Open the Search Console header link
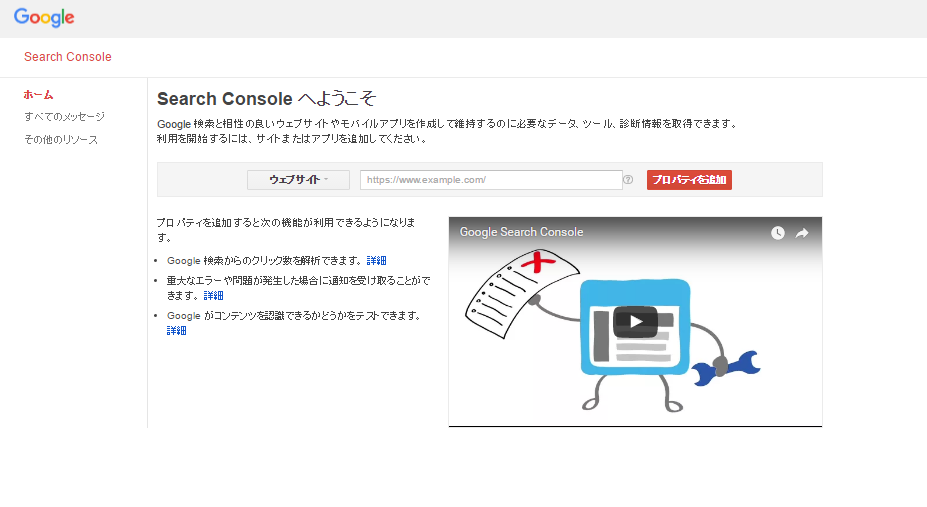Viewport: 927px width, 507px height. pyautogui.click(x=67, y=57)
